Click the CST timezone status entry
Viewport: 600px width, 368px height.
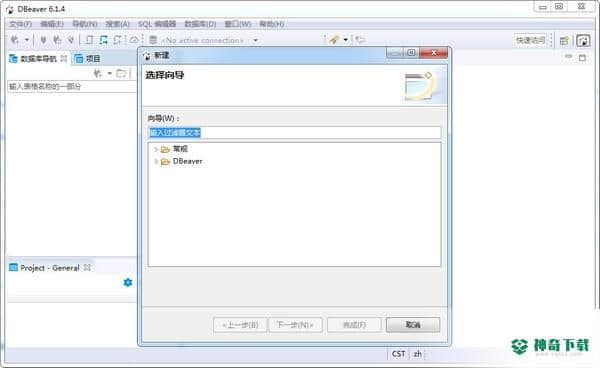click(x=398, y=354)
